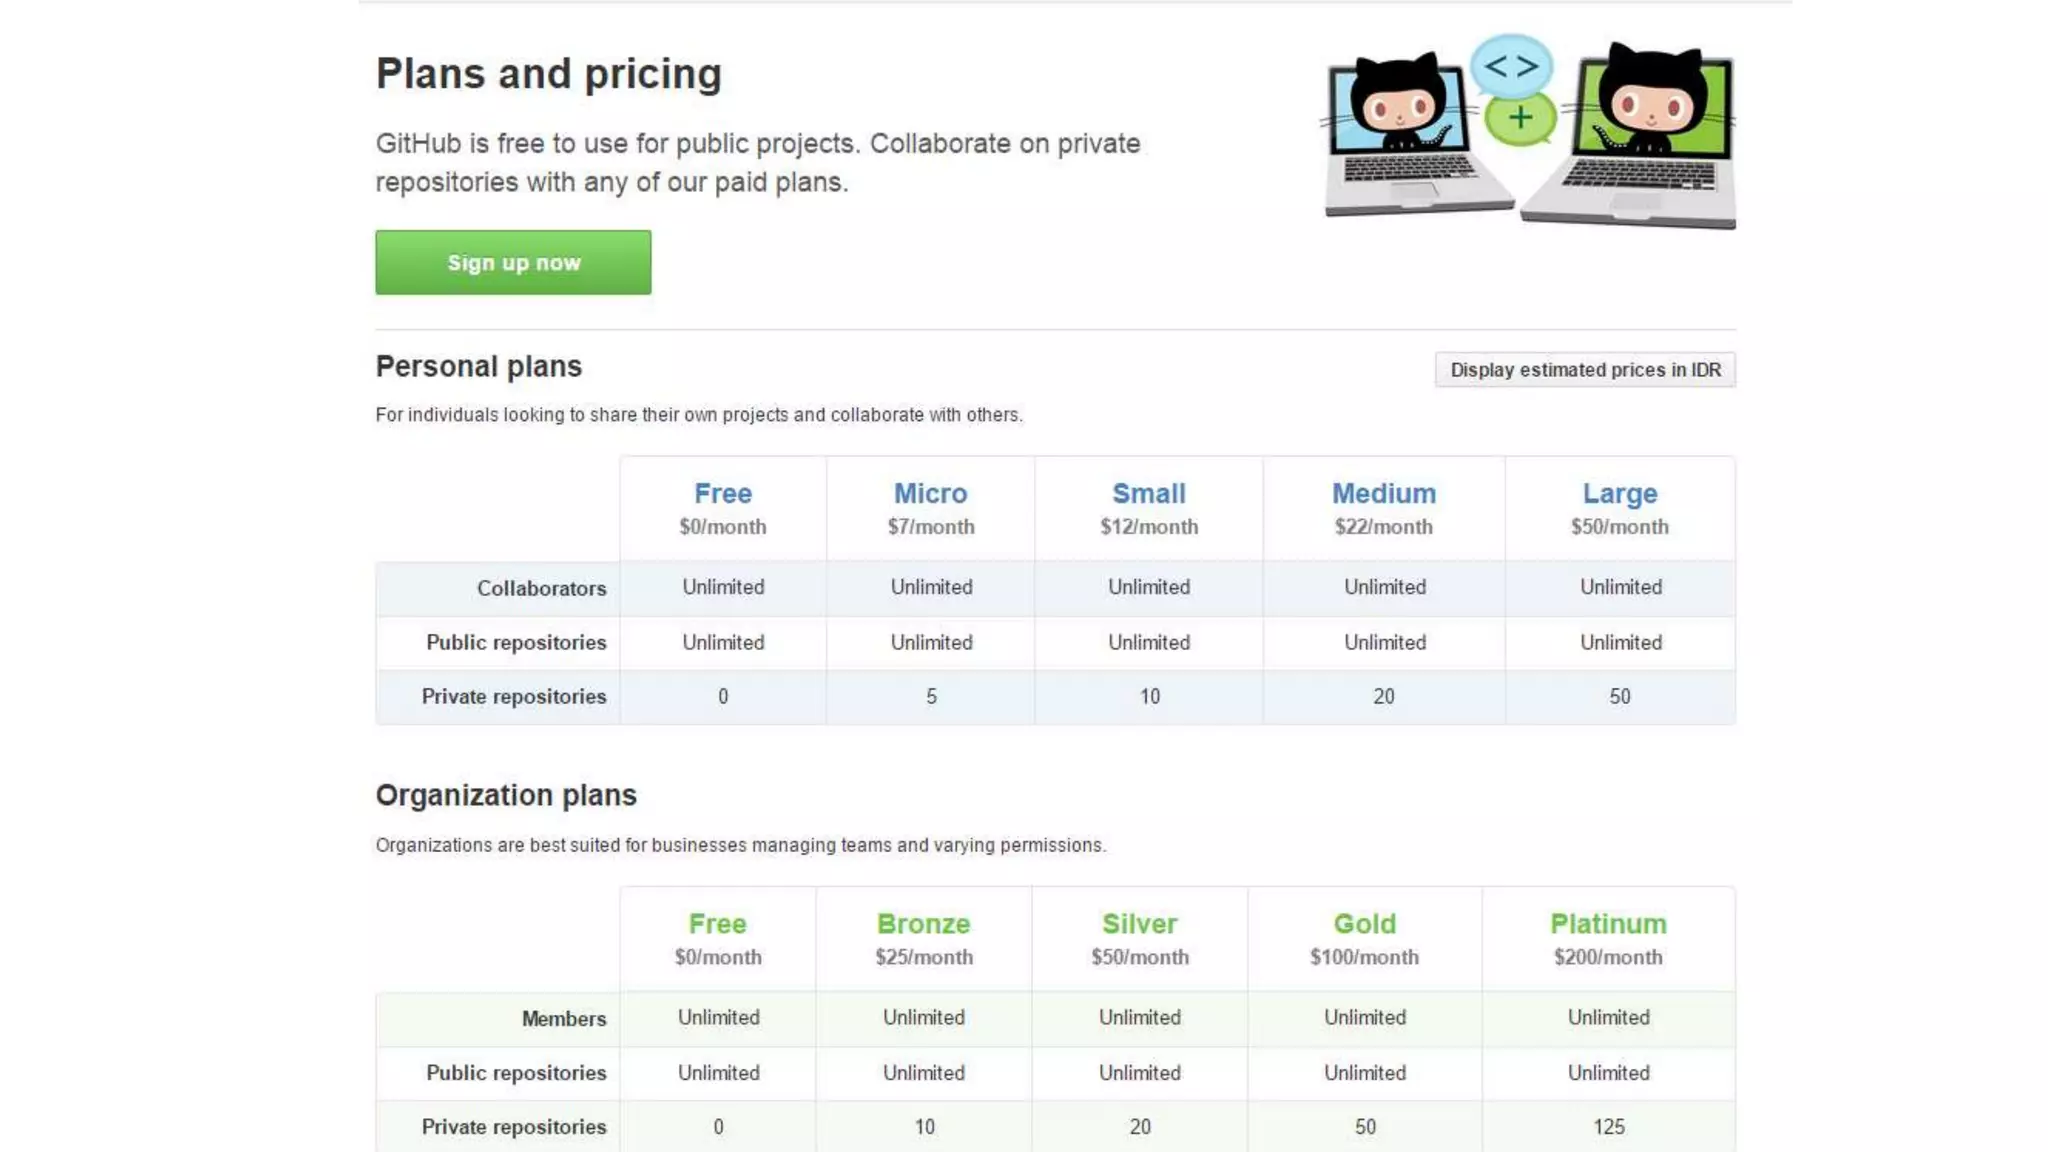The width and height of the screenshot is (2048, 1152).
Task: Click the blue code brackets speech bubble
Action: click(1511, 67)
